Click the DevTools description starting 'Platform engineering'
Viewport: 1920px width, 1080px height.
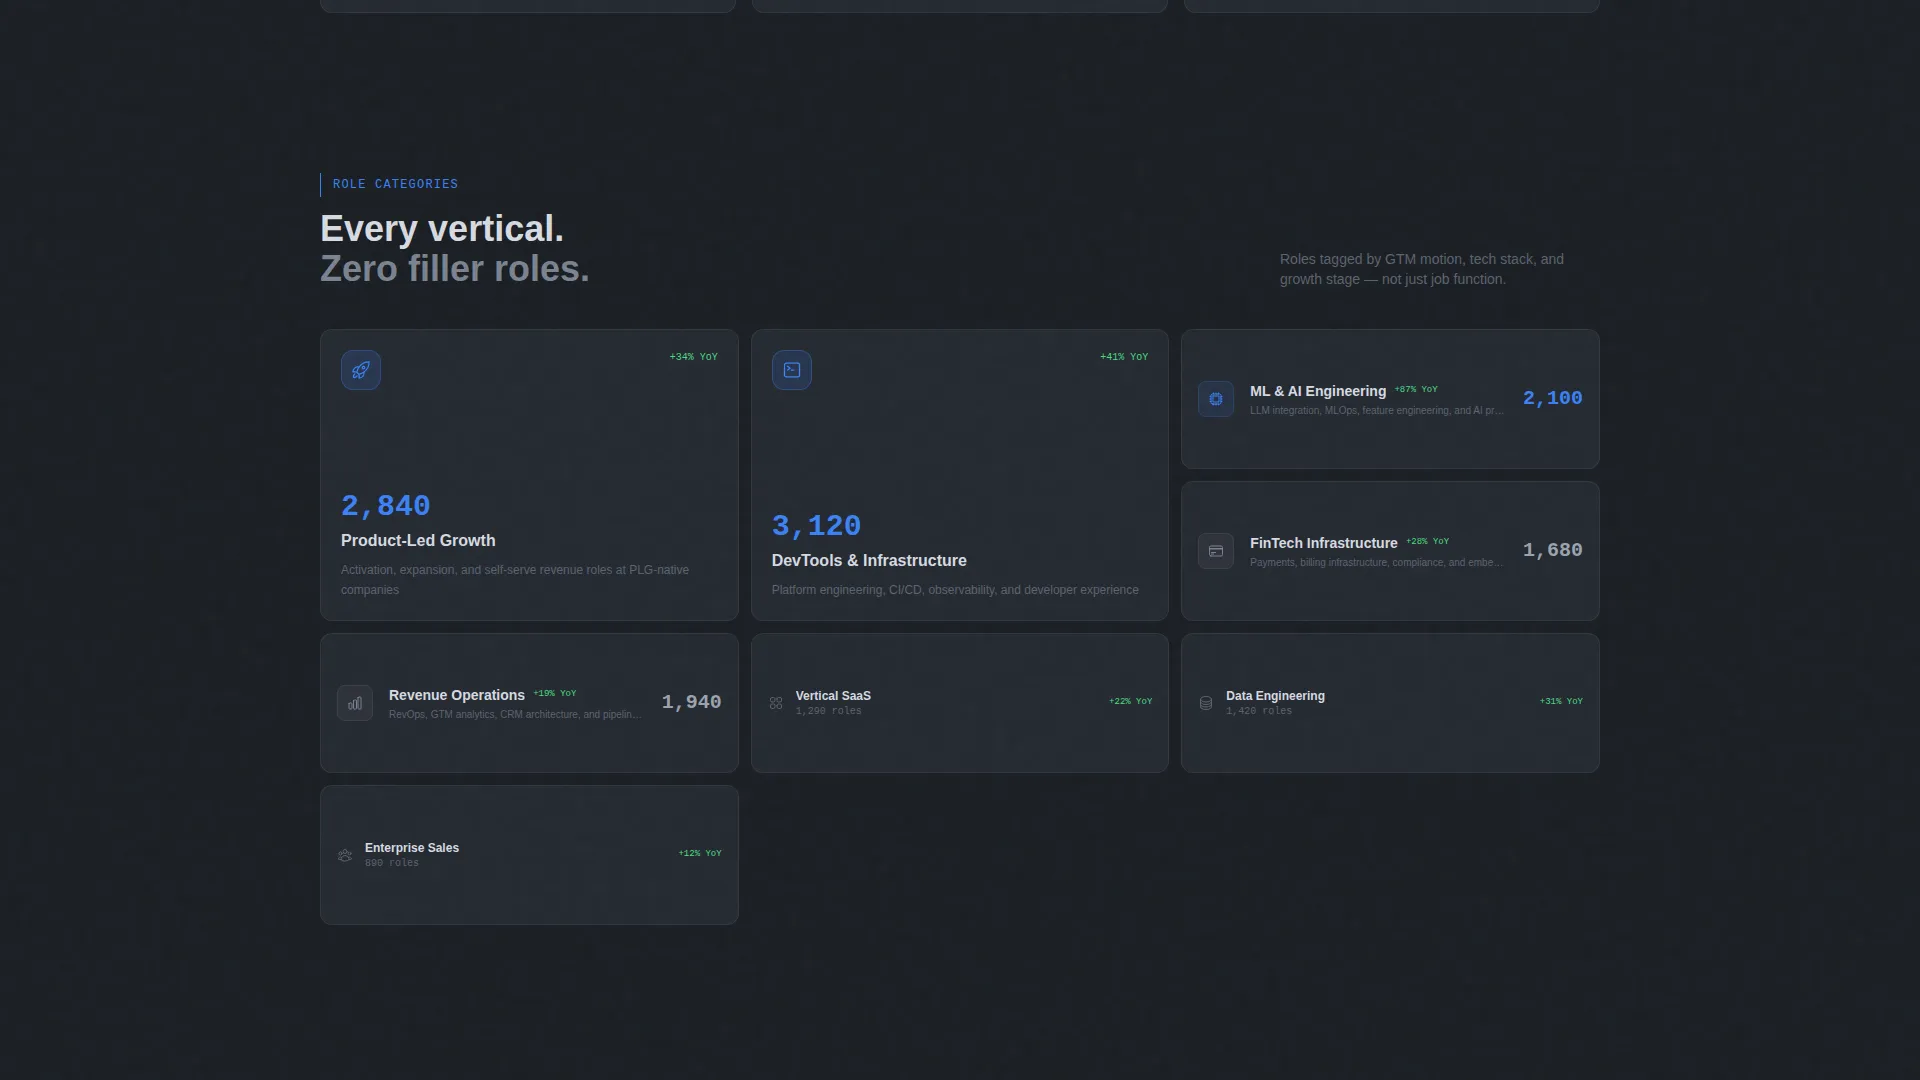coord(955,590)
